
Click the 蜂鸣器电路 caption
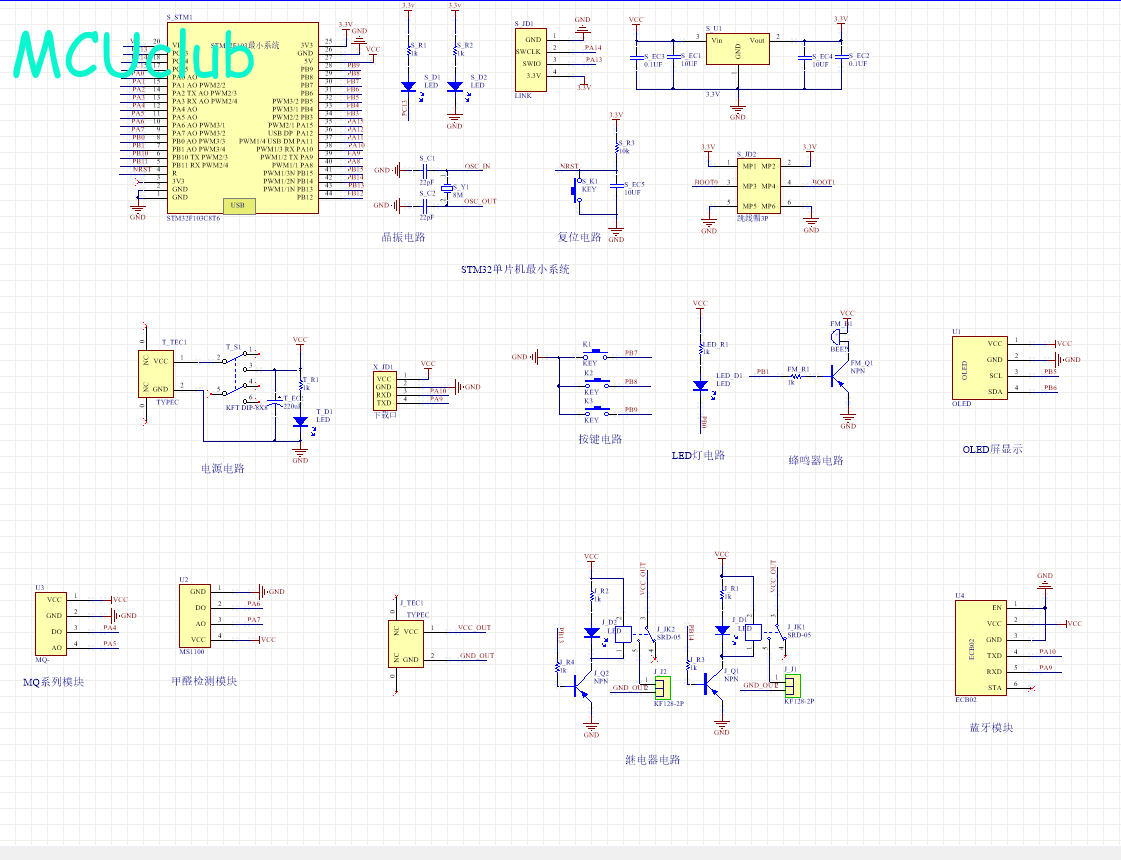(x=816, y=461)
